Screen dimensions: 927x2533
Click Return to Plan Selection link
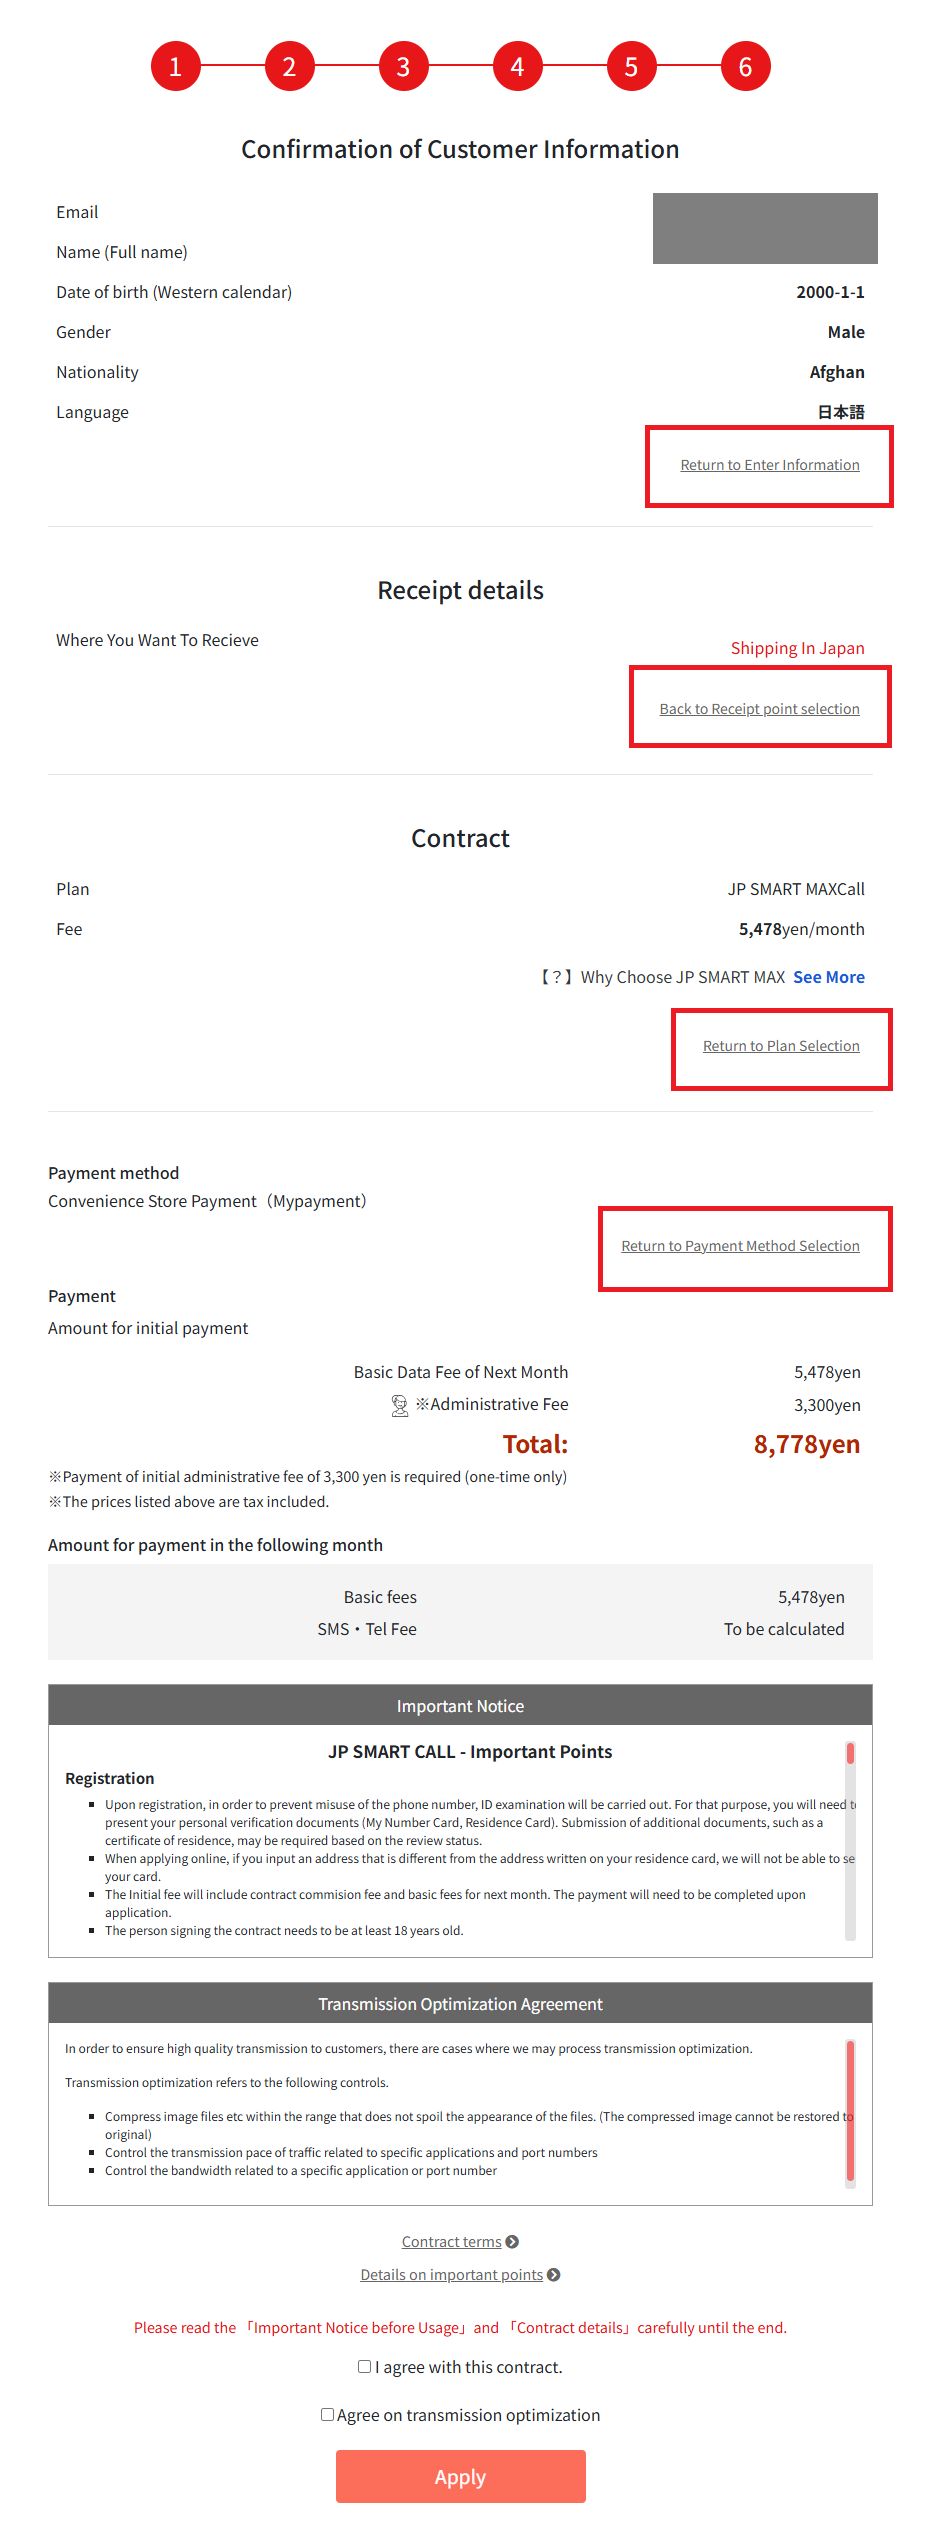[781, 1046]
